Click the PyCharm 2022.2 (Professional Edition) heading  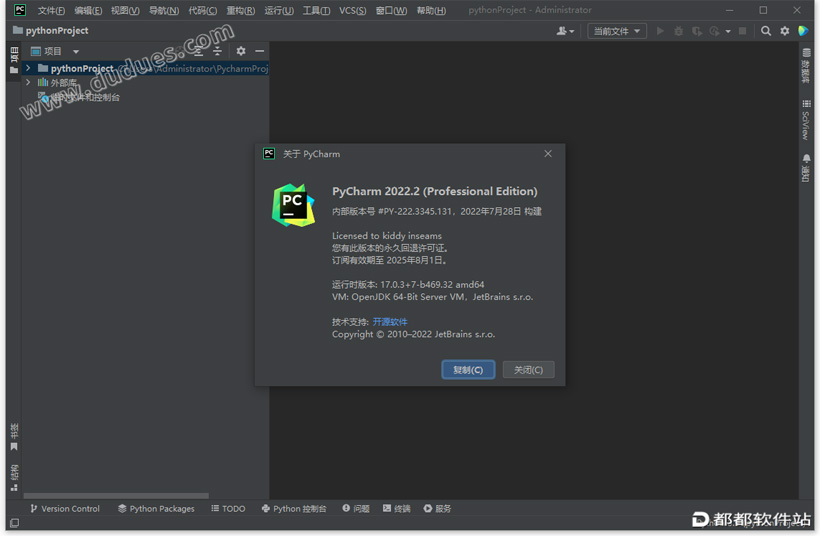click(x=435, y=191)
